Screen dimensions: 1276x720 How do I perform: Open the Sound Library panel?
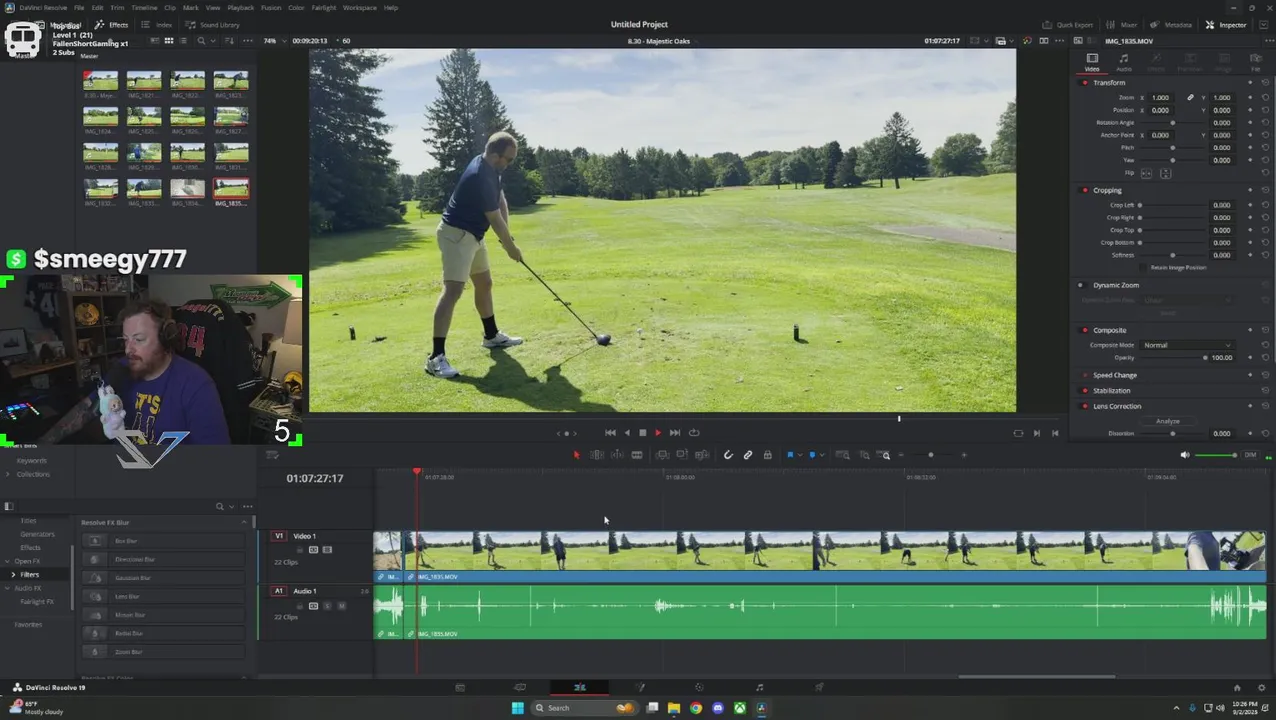coord(213,24)
